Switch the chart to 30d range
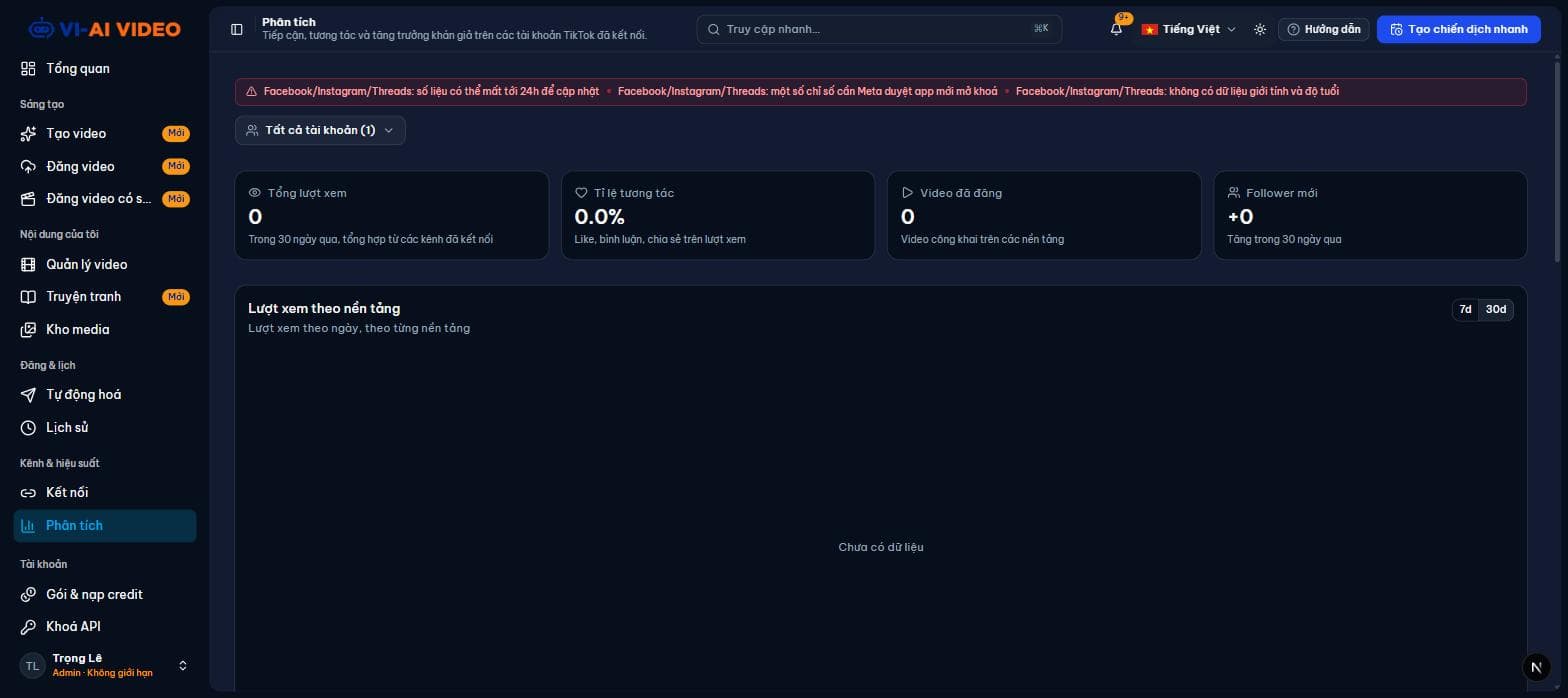Viewport: 1568px width, 698px height. (x=1496, y=309)
